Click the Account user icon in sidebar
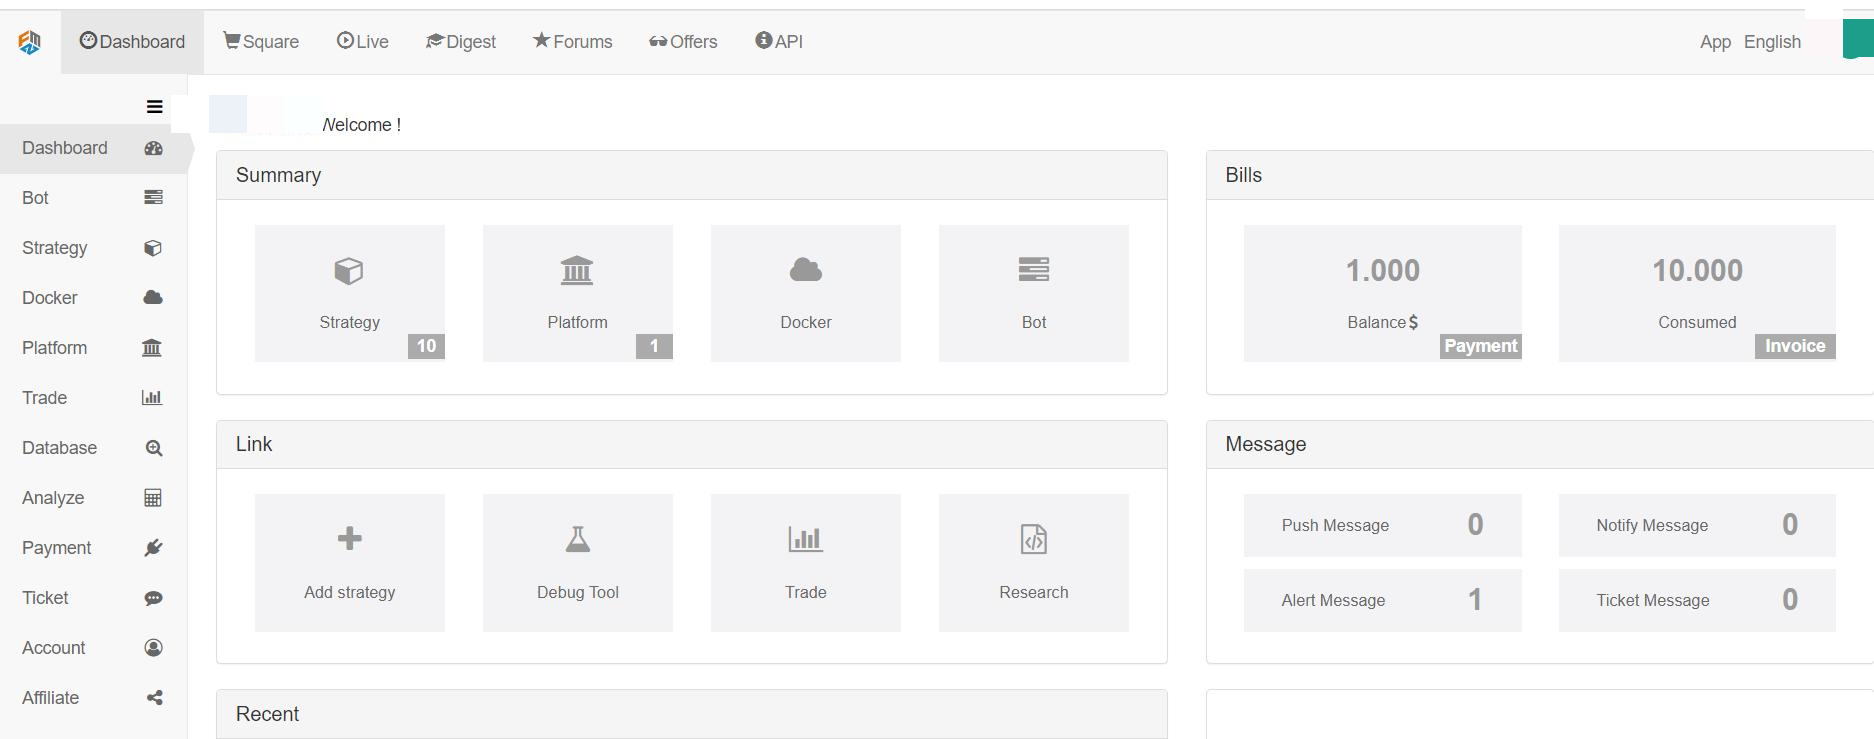Image resolution: width=1874 pixels, height=739 pixels. tap(153, 648)
